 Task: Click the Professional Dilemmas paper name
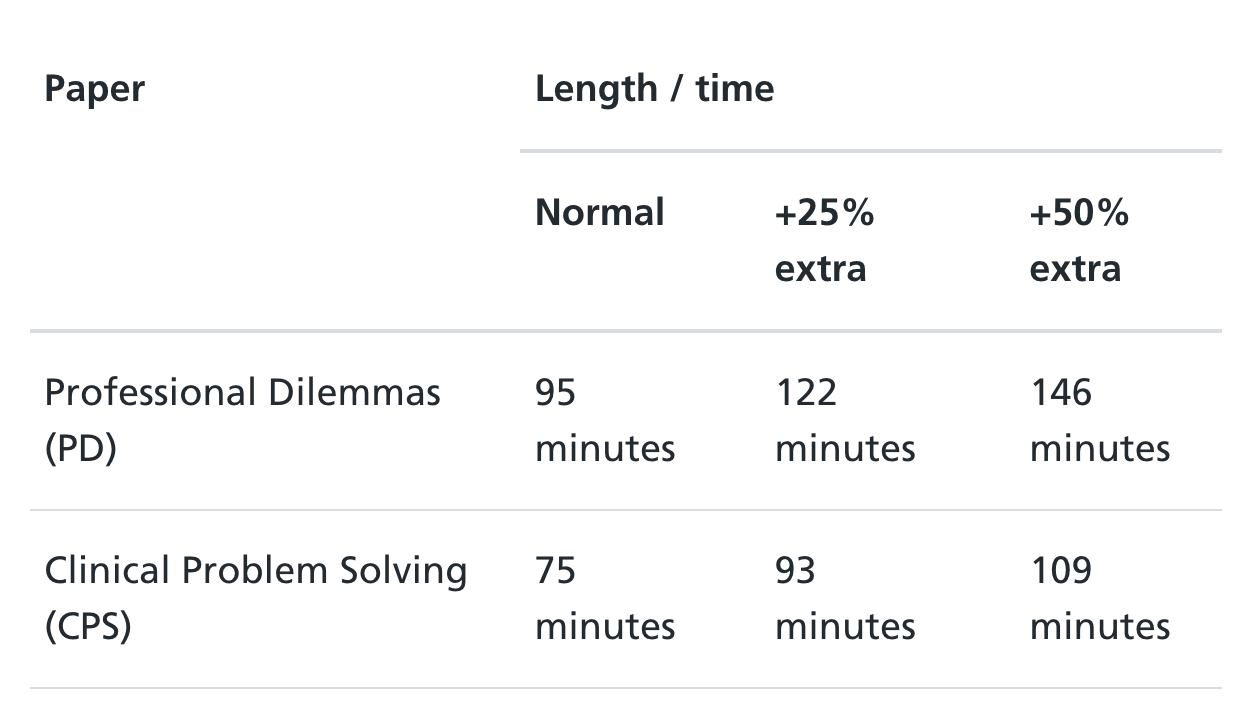point(242,392)
